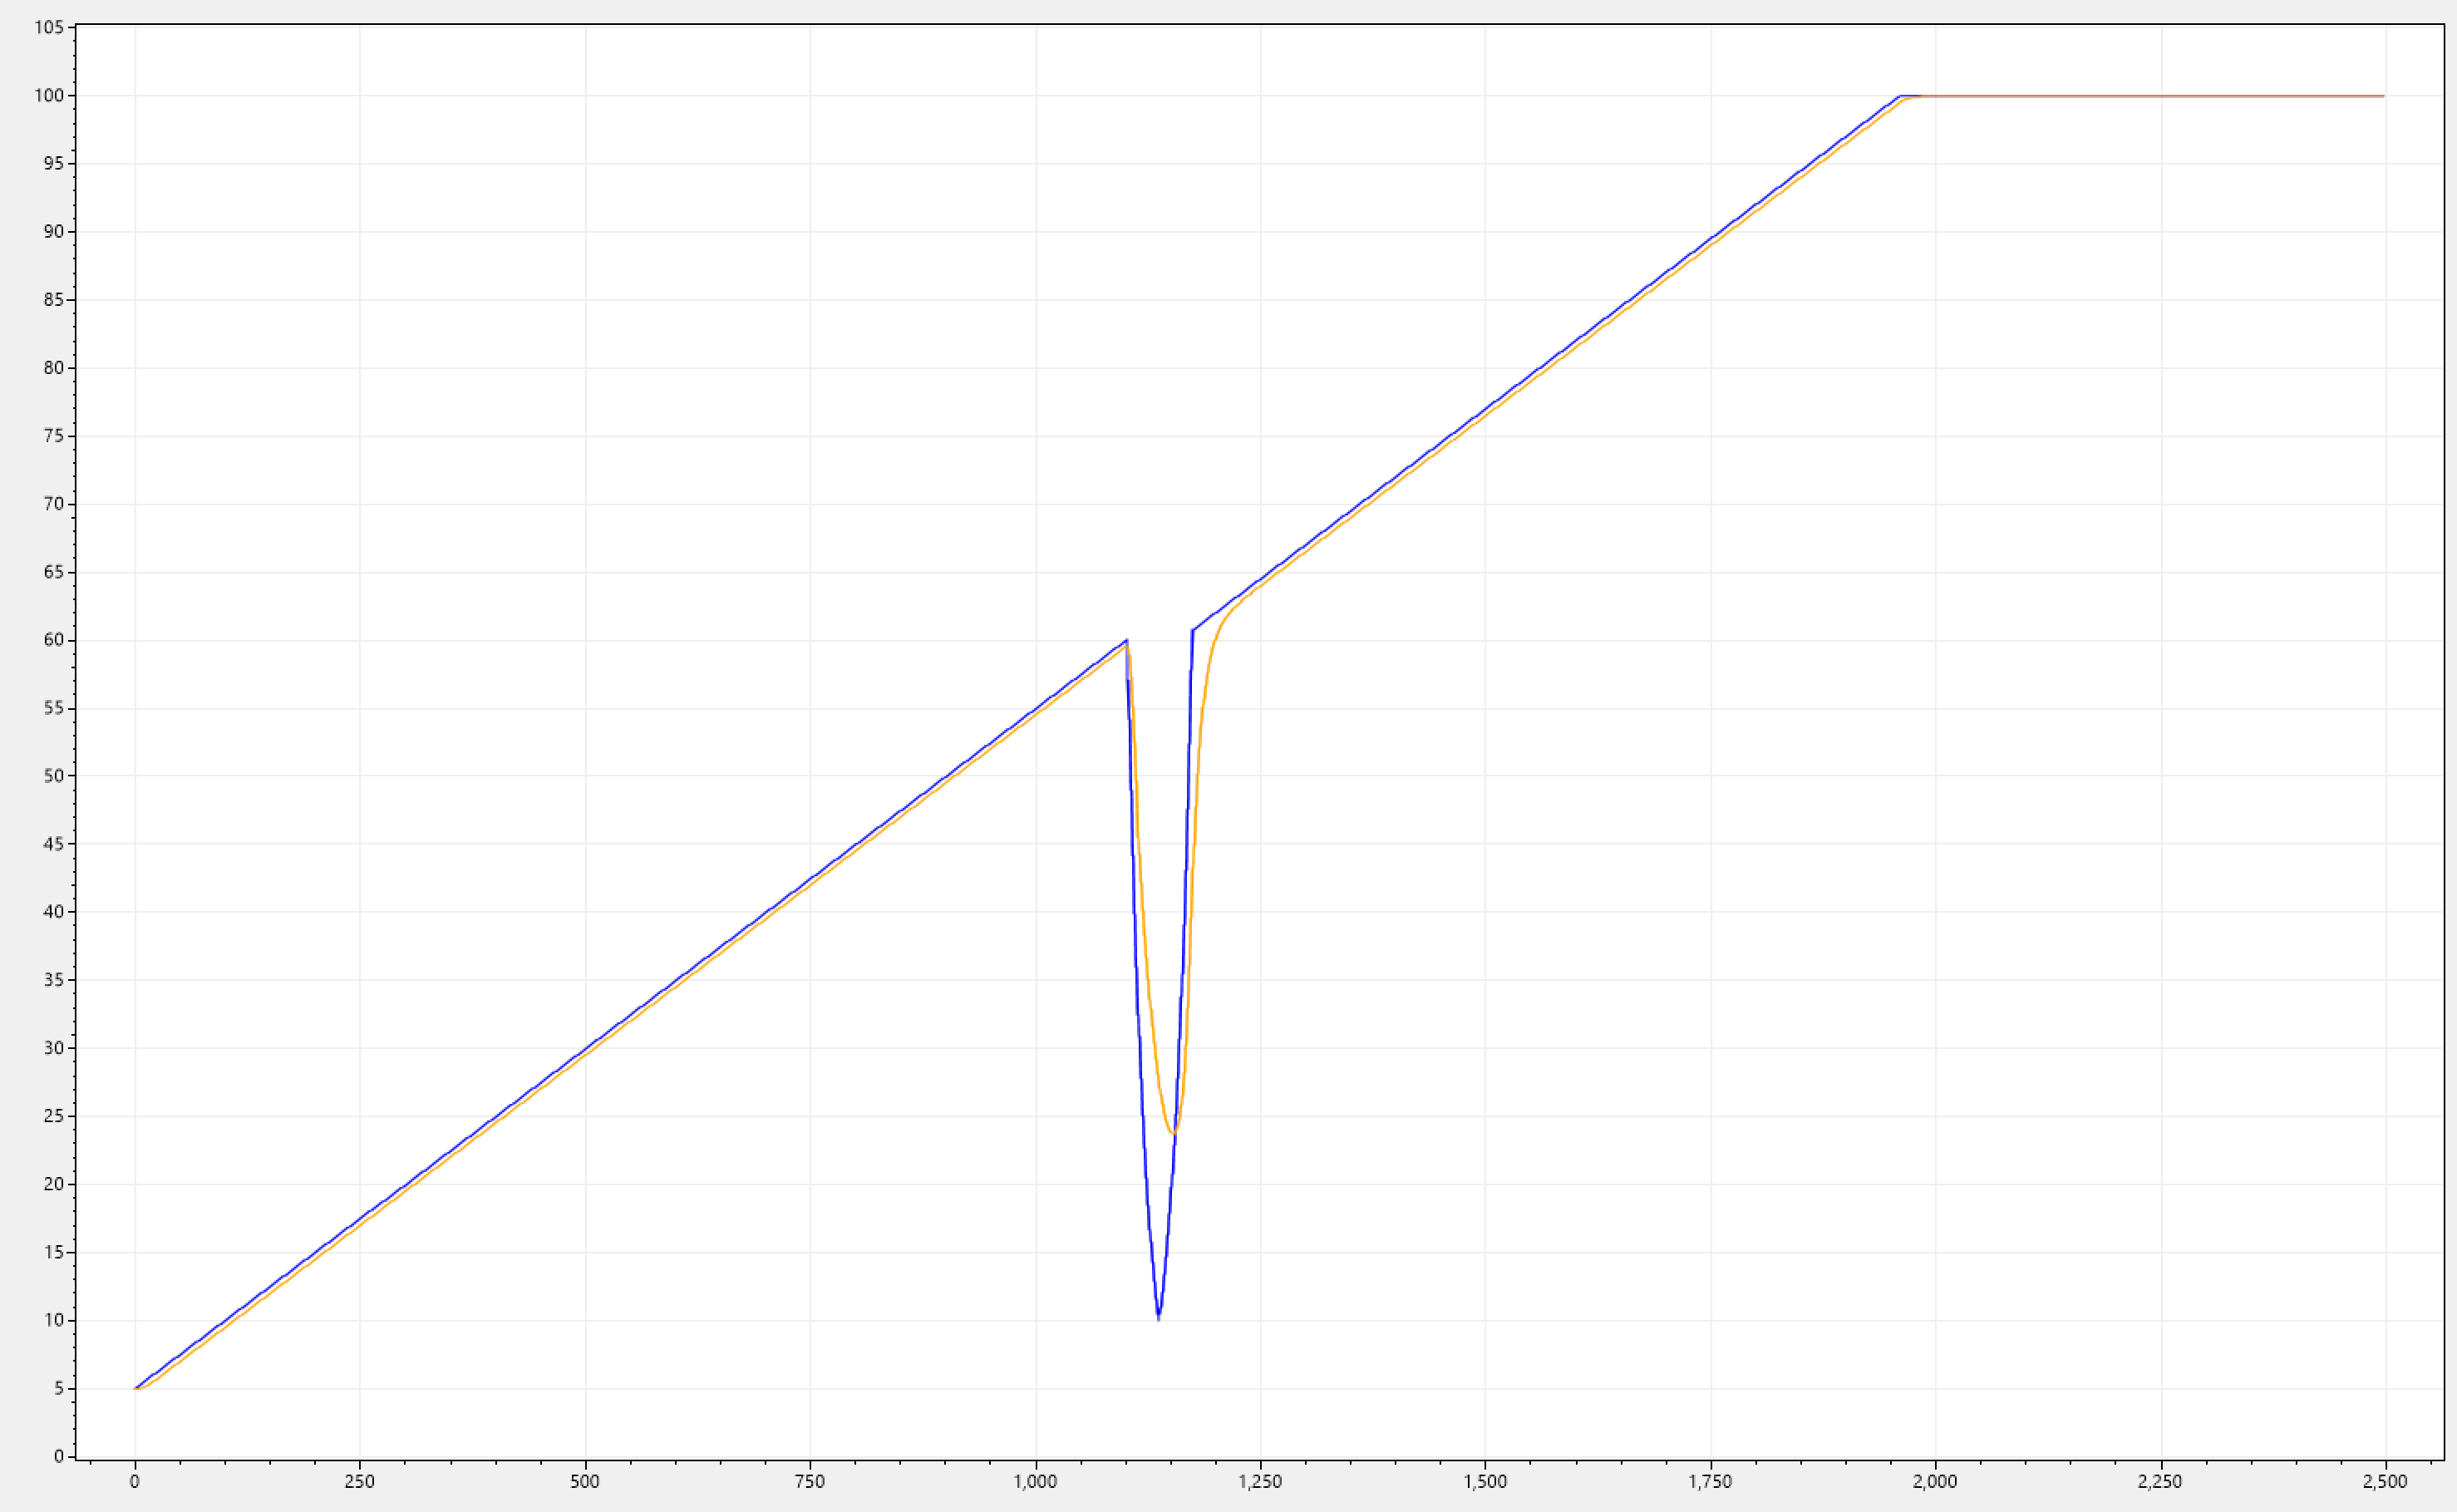Click the y-axis tick label 60

(x=53, y=640)
